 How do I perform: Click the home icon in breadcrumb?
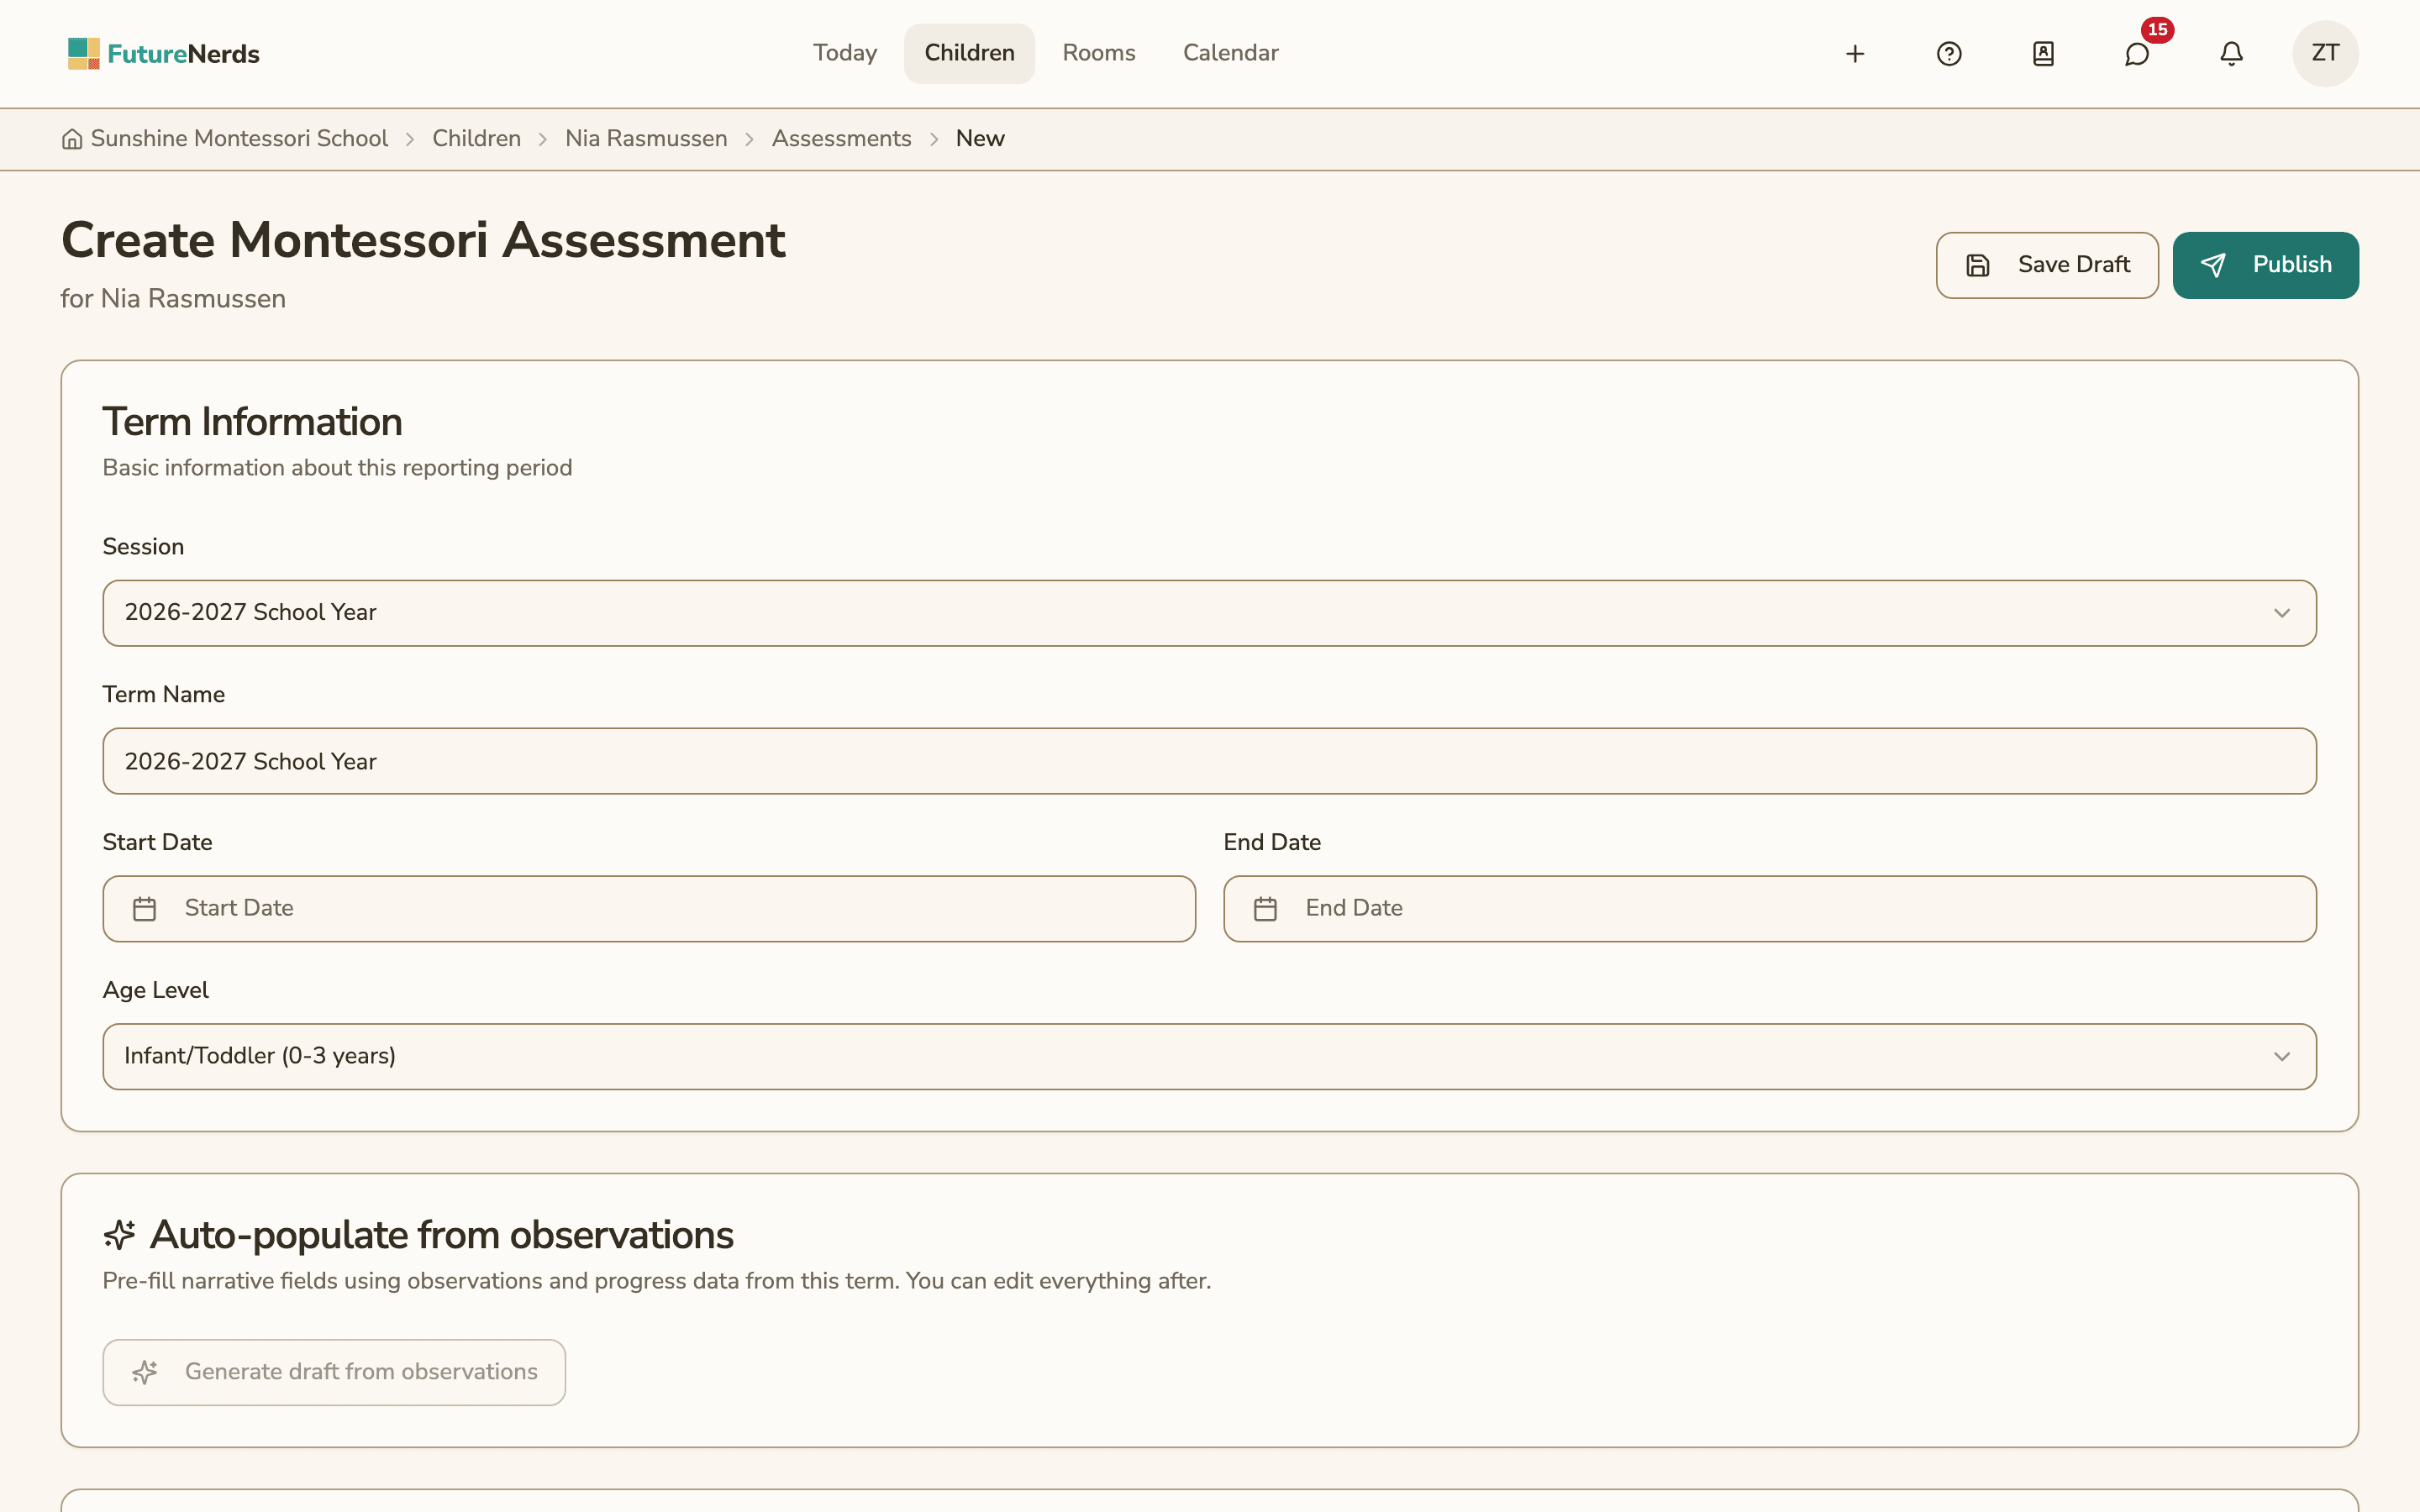[x=72, y=139]
